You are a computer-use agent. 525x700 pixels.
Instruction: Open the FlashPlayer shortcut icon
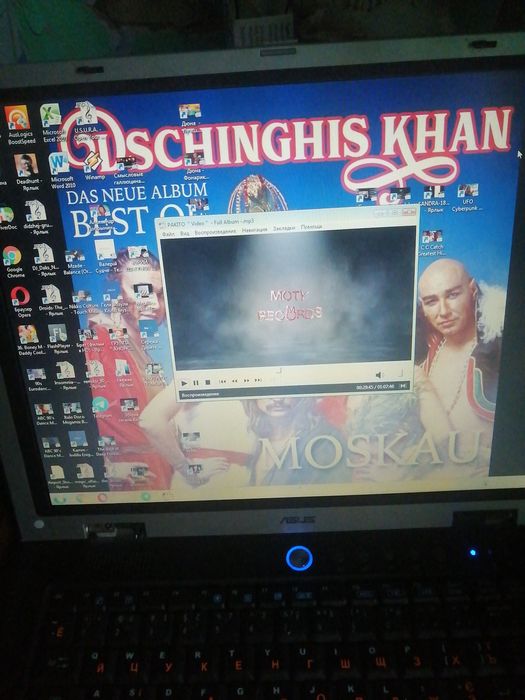(58, 339)
